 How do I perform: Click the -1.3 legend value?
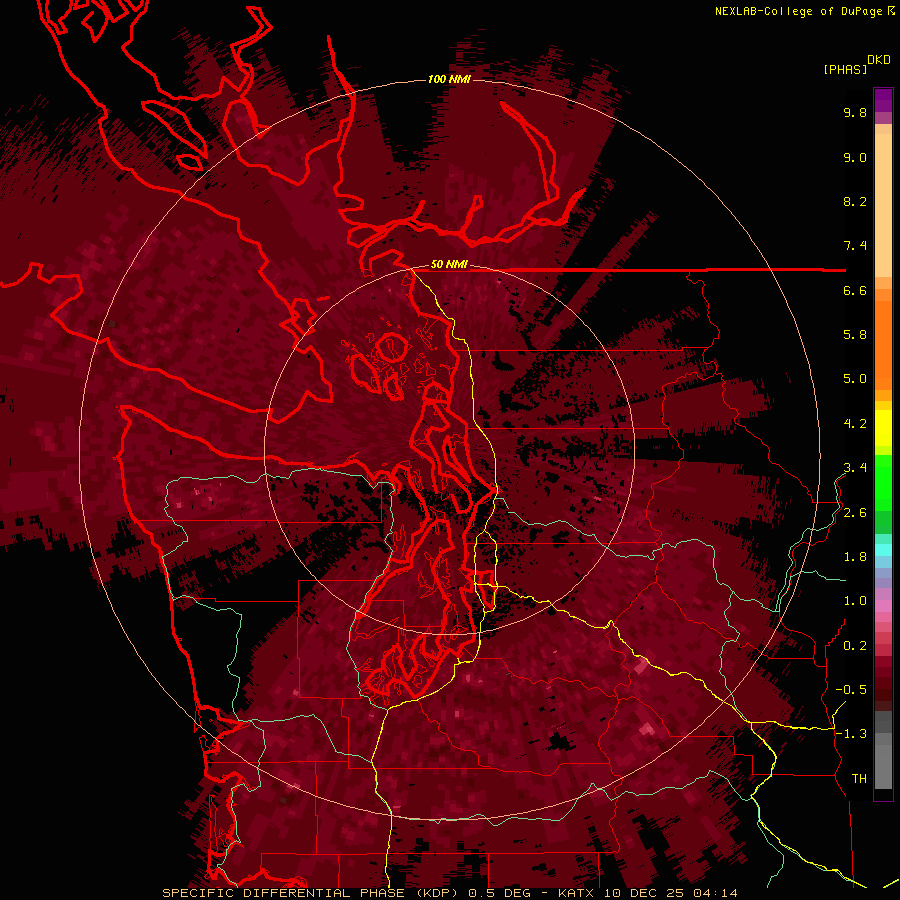click(851, 734)
